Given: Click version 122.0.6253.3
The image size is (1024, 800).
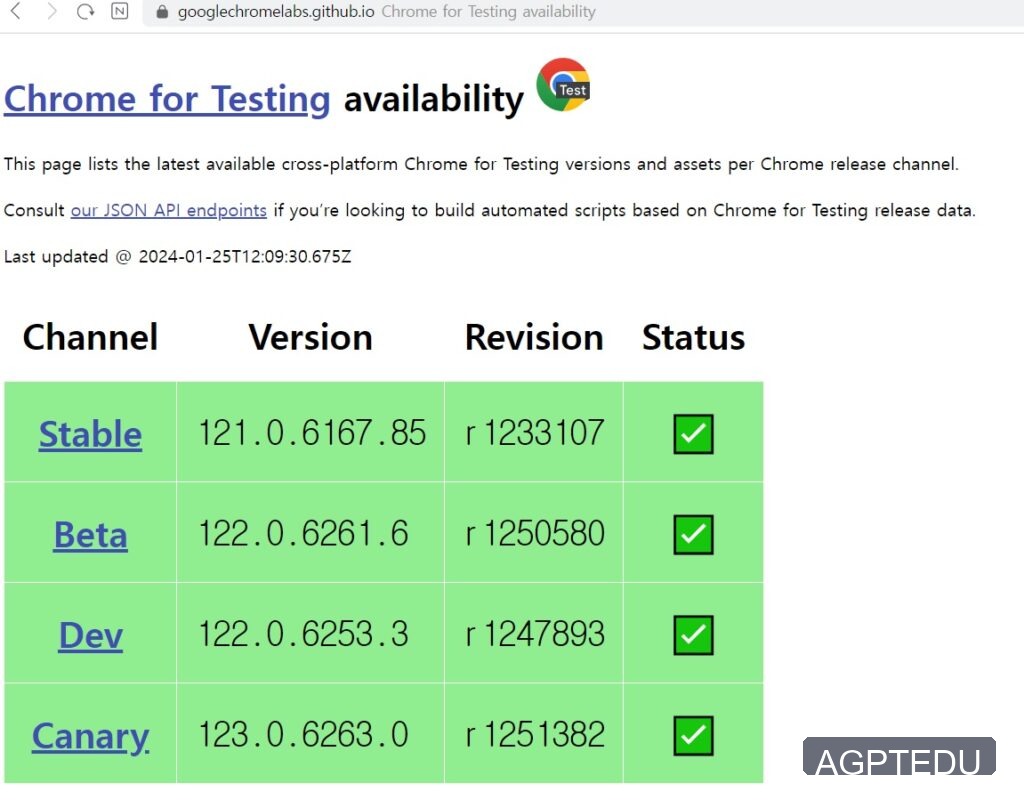Looking at the screenshot, I should point(304,634).
